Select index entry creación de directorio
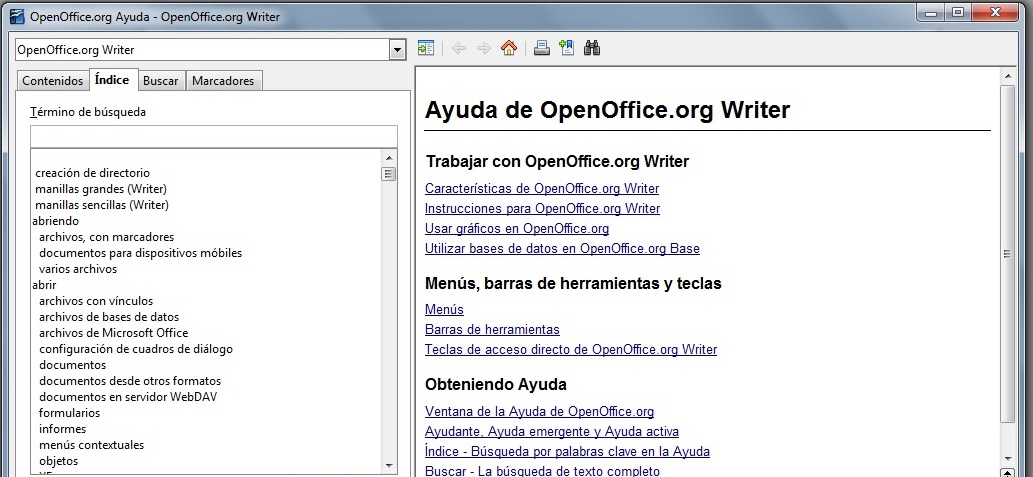1033x477 pixels. (92, 173)
